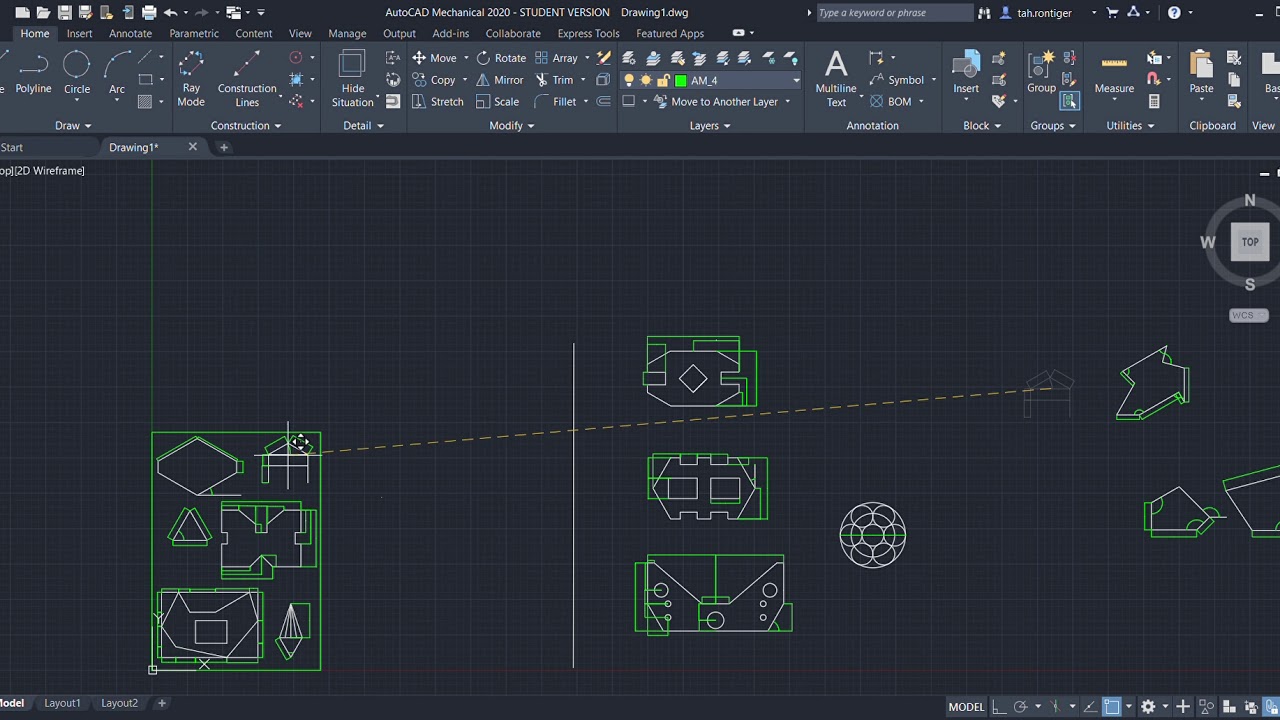Select the Polyline drawing tool
Viewport: 1280px width, 720px height.
tap(33, 74)
